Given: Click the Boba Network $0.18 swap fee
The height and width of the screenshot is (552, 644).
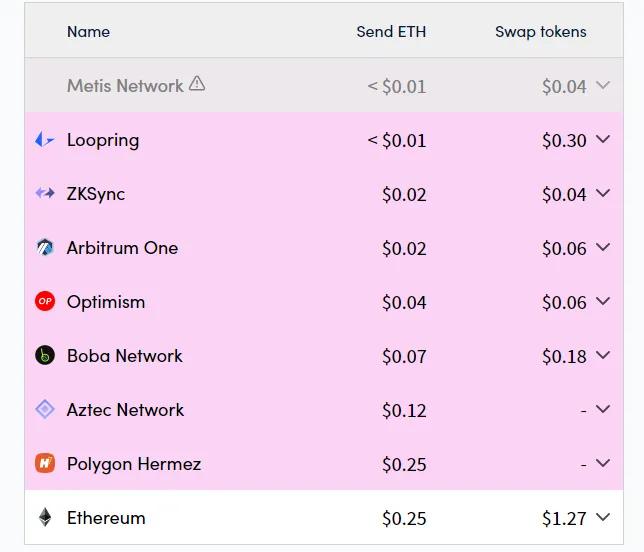Looking at the screenshot, I should point(564,356).
